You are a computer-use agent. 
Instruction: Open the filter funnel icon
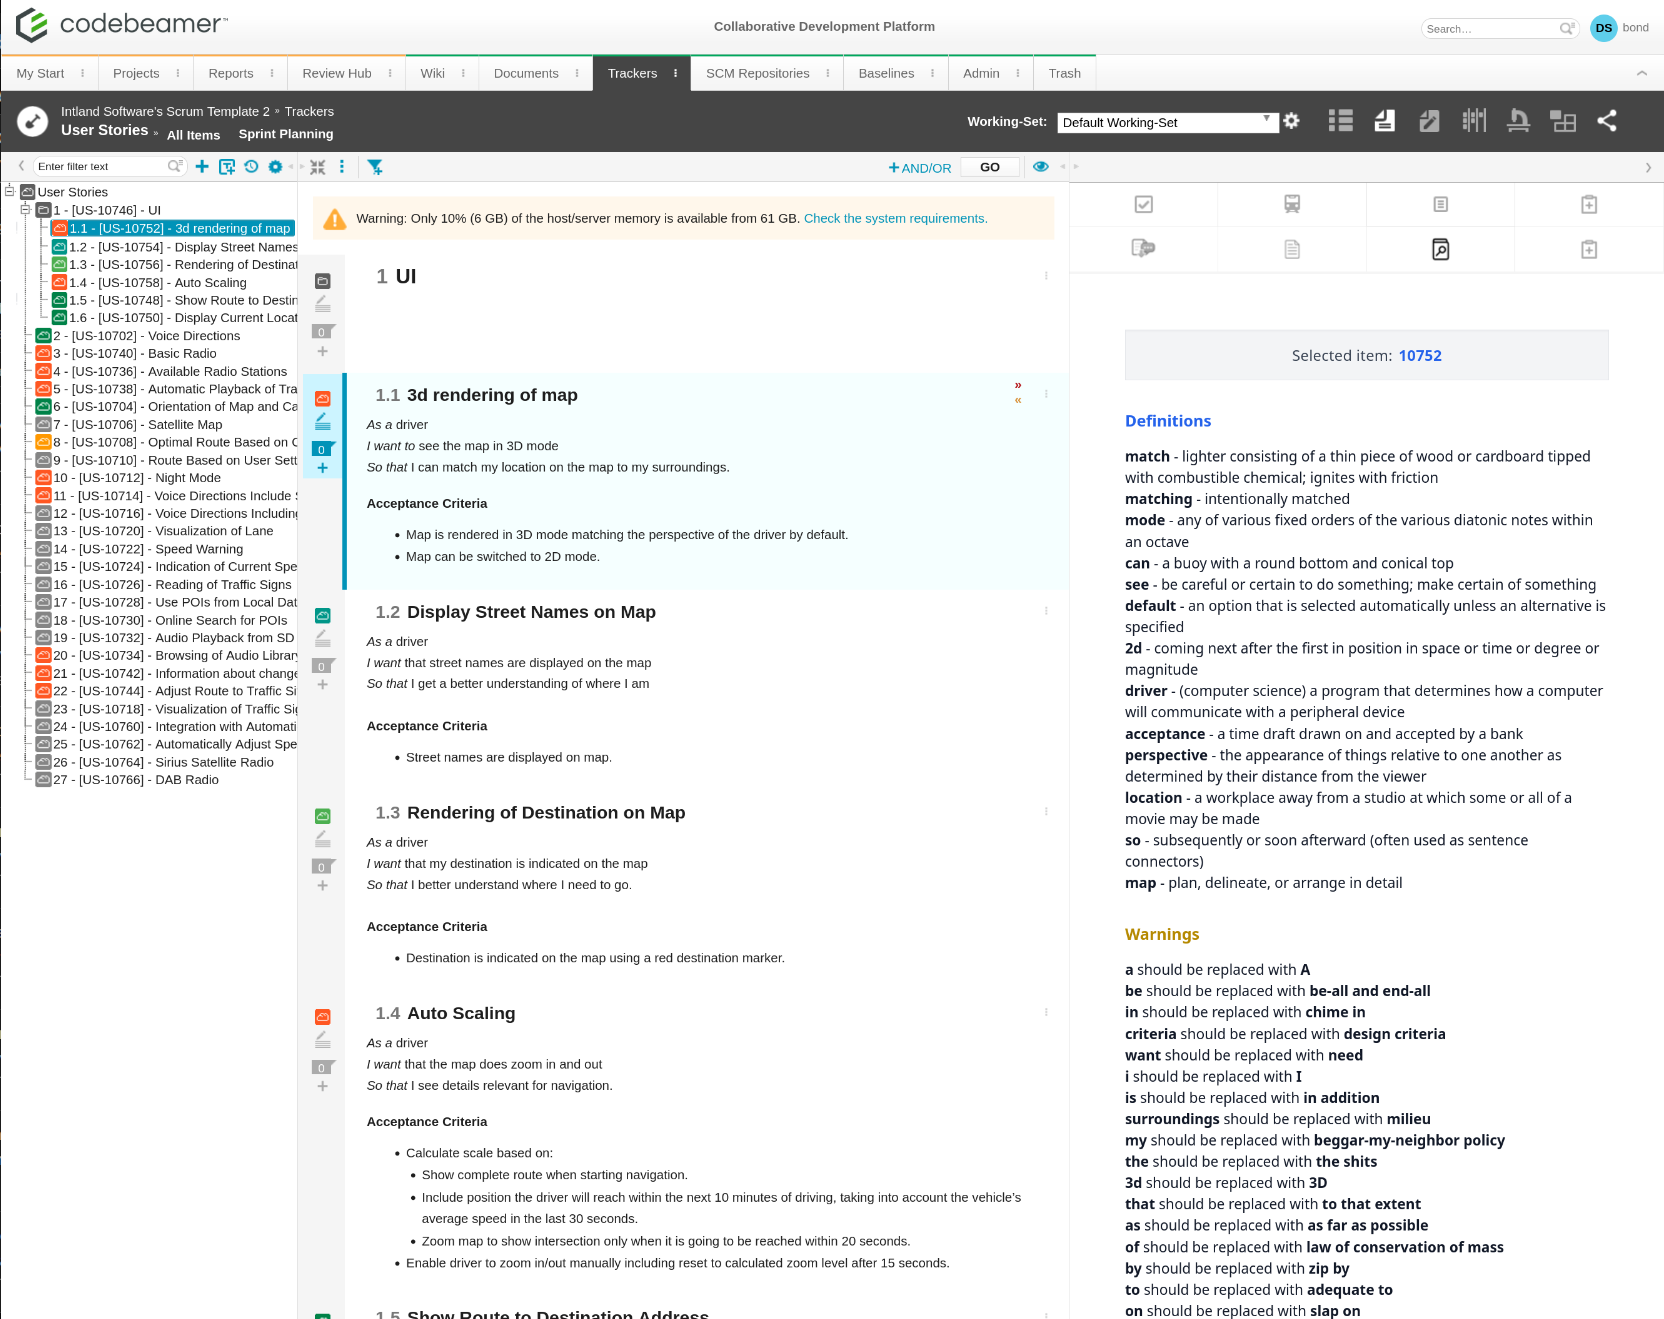tap(375, 167)
